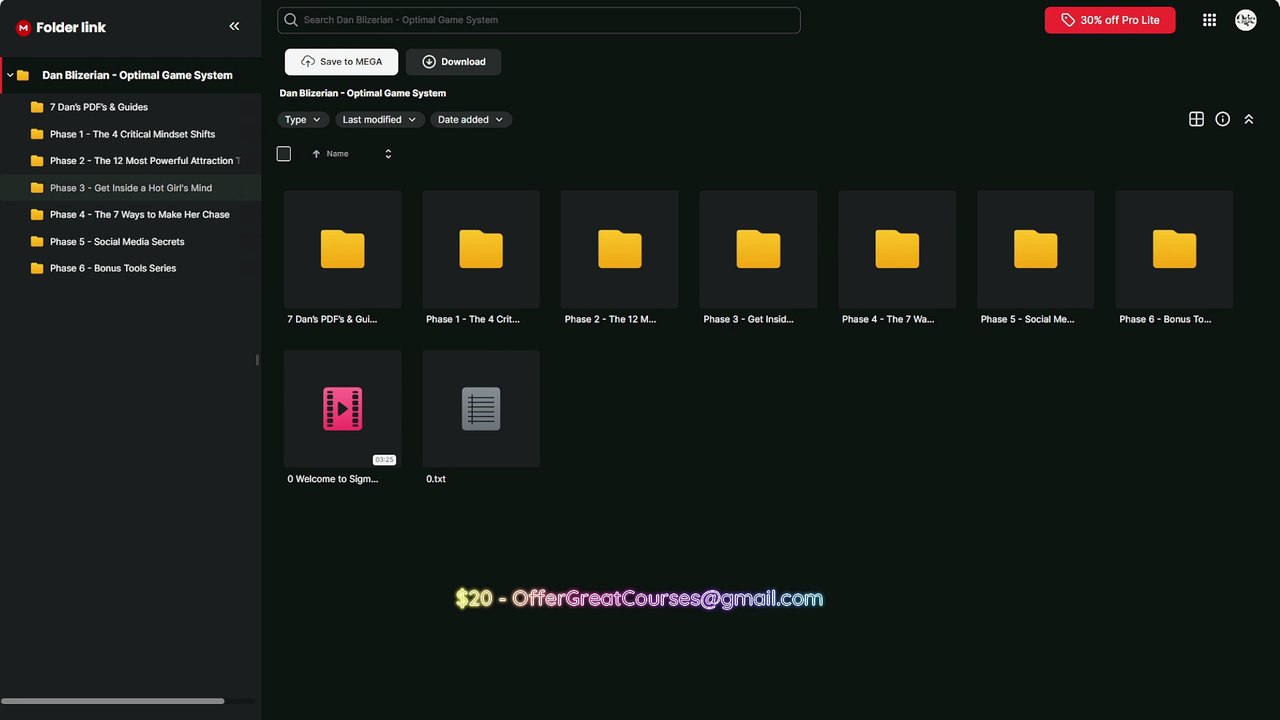
Task: Select the Dan Blizerian - Optimal Game System root
Action: [x=130, y=75]
